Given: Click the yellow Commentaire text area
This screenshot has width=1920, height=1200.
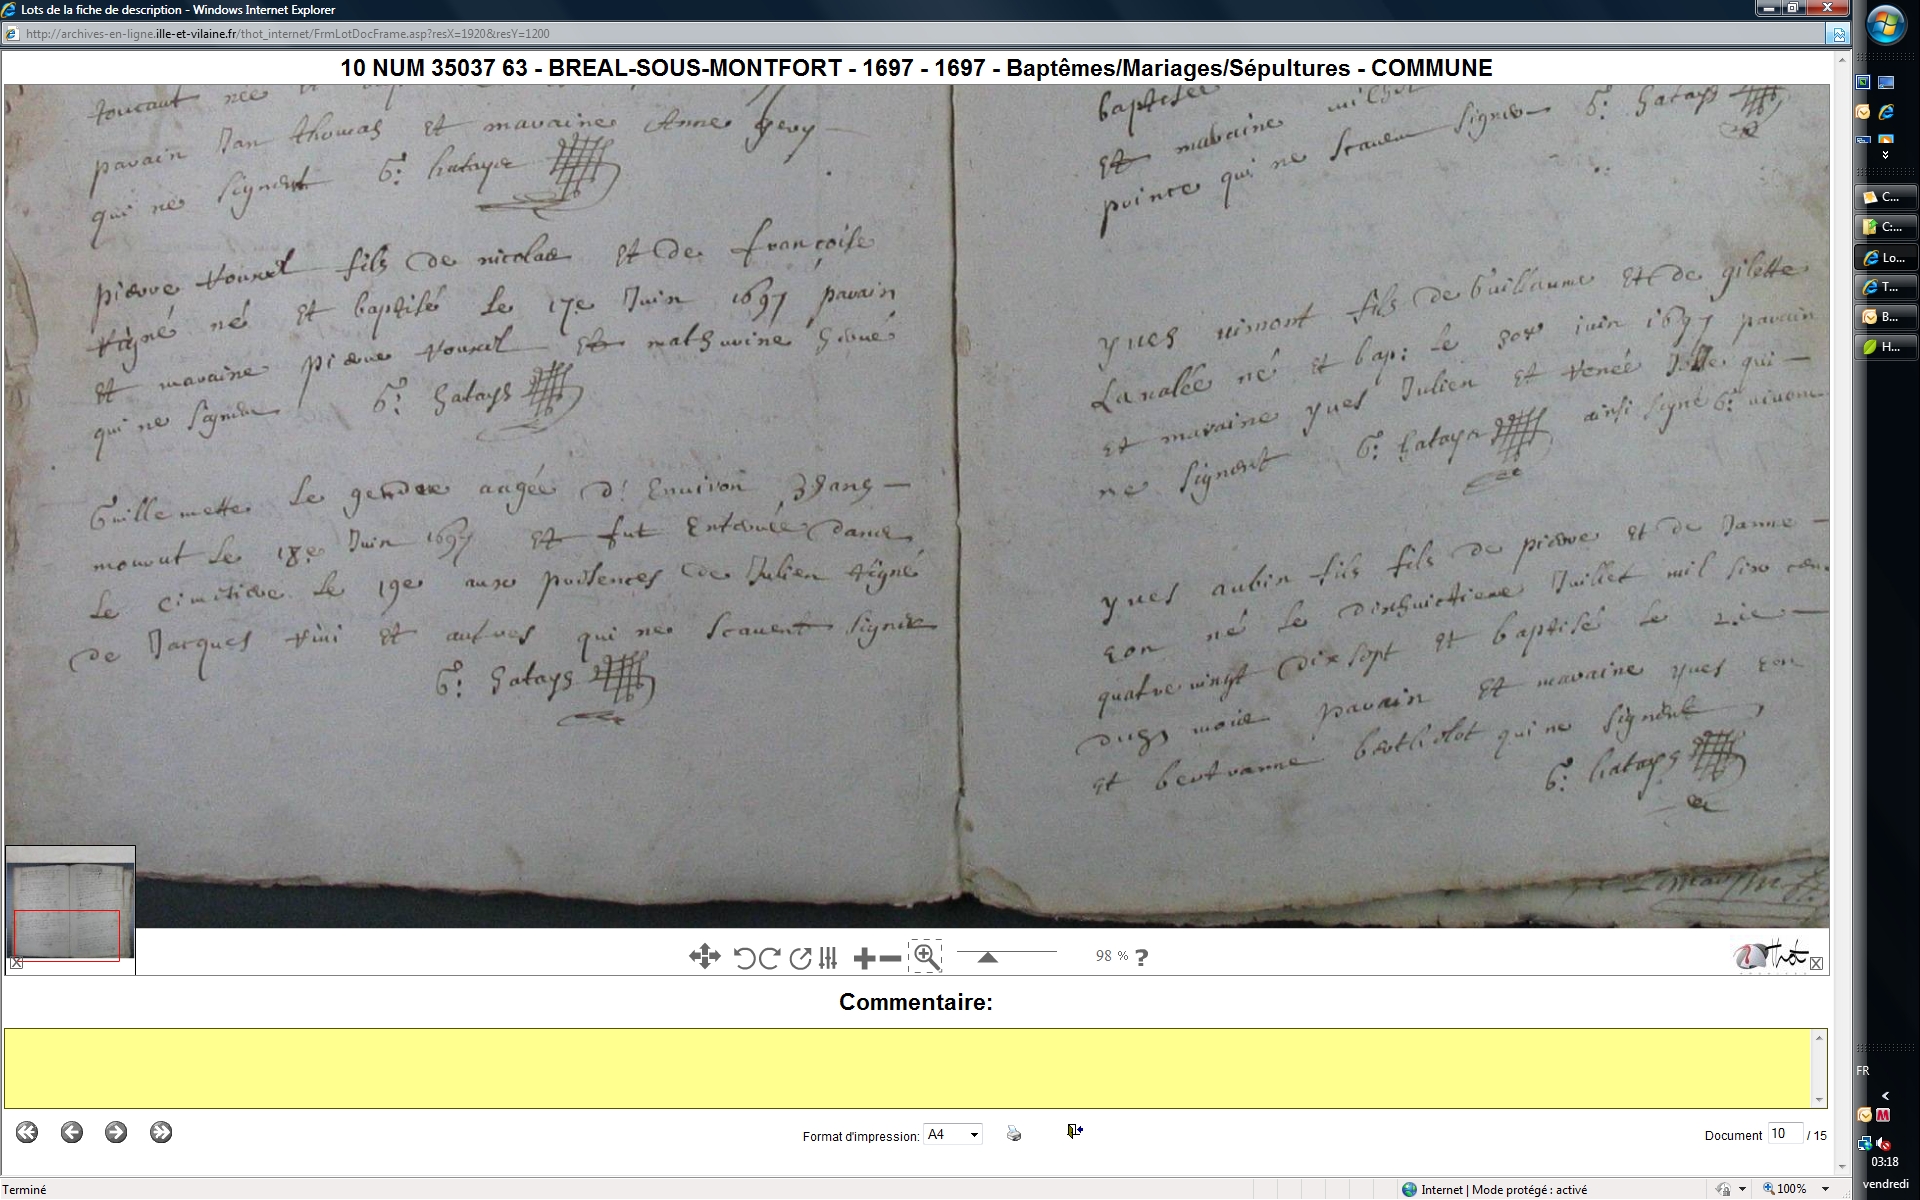Looking at the screenshot, I should (x=907, y=1068).
